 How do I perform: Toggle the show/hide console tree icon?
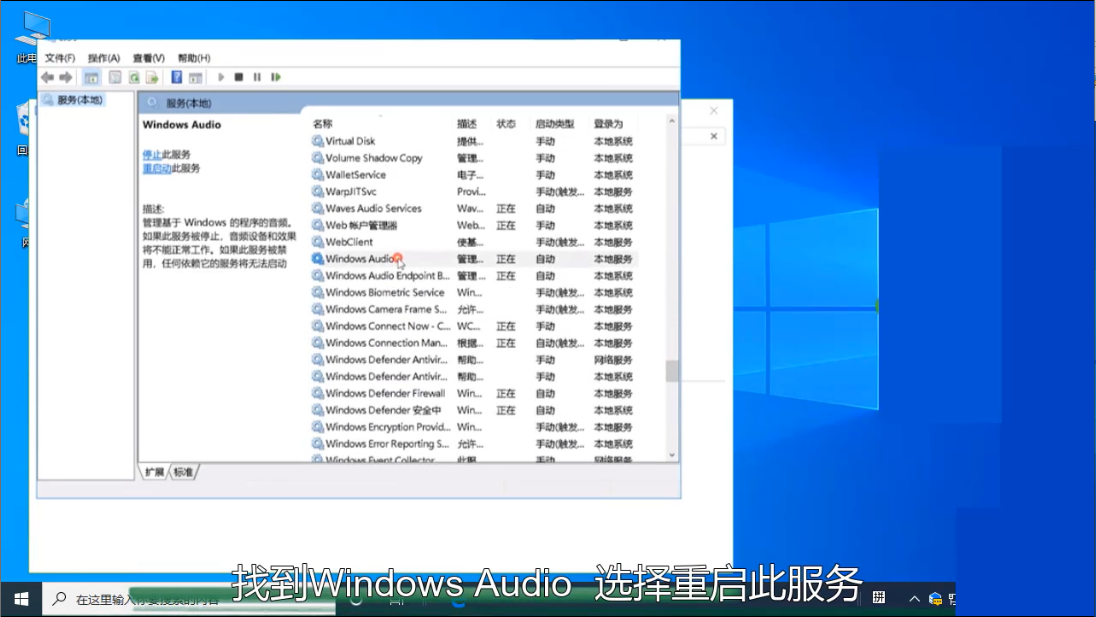point(92,77)
